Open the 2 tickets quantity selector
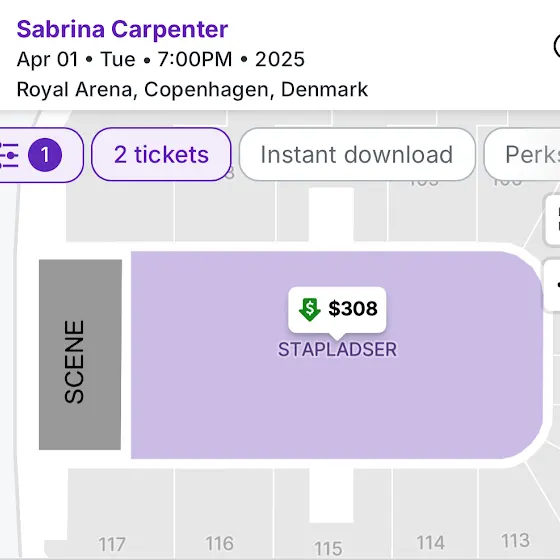Screen dimensions: 560x560 click(x=161, y=155)
